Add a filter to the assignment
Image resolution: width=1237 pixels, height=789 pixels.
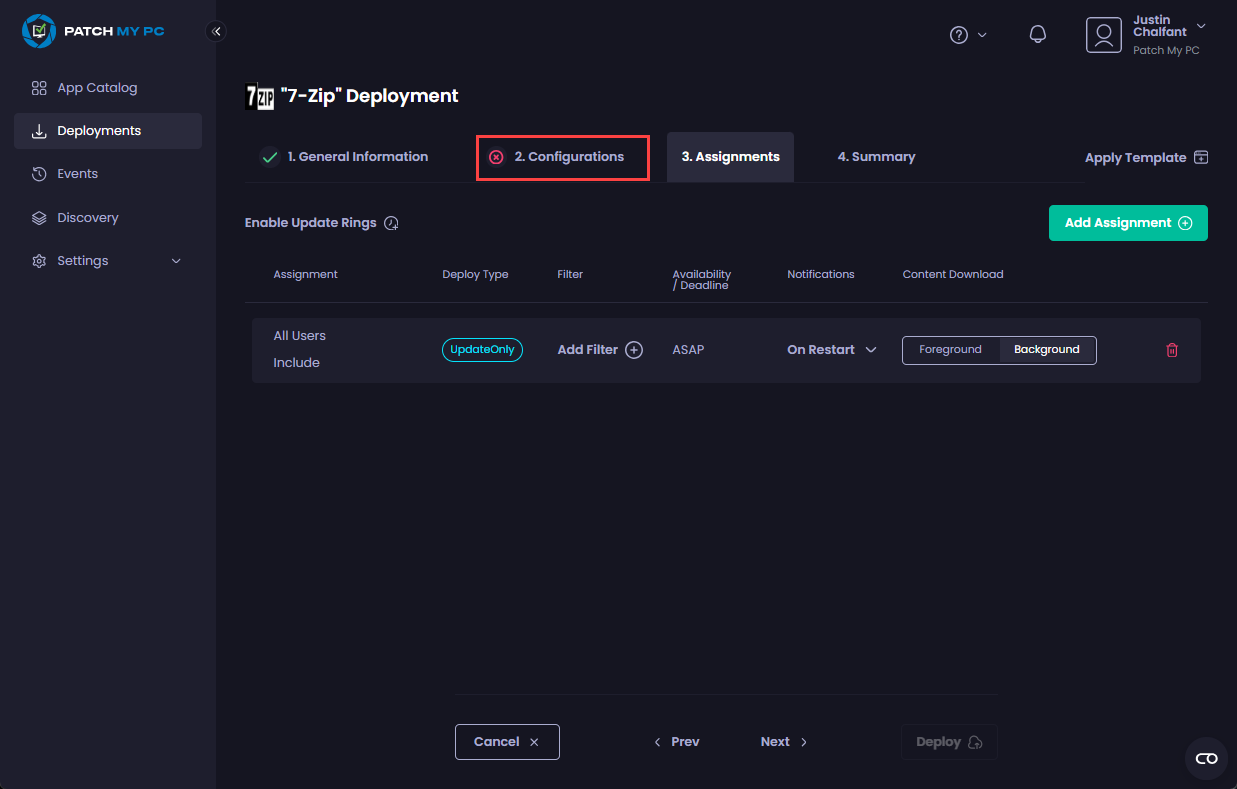click(599, 349)
